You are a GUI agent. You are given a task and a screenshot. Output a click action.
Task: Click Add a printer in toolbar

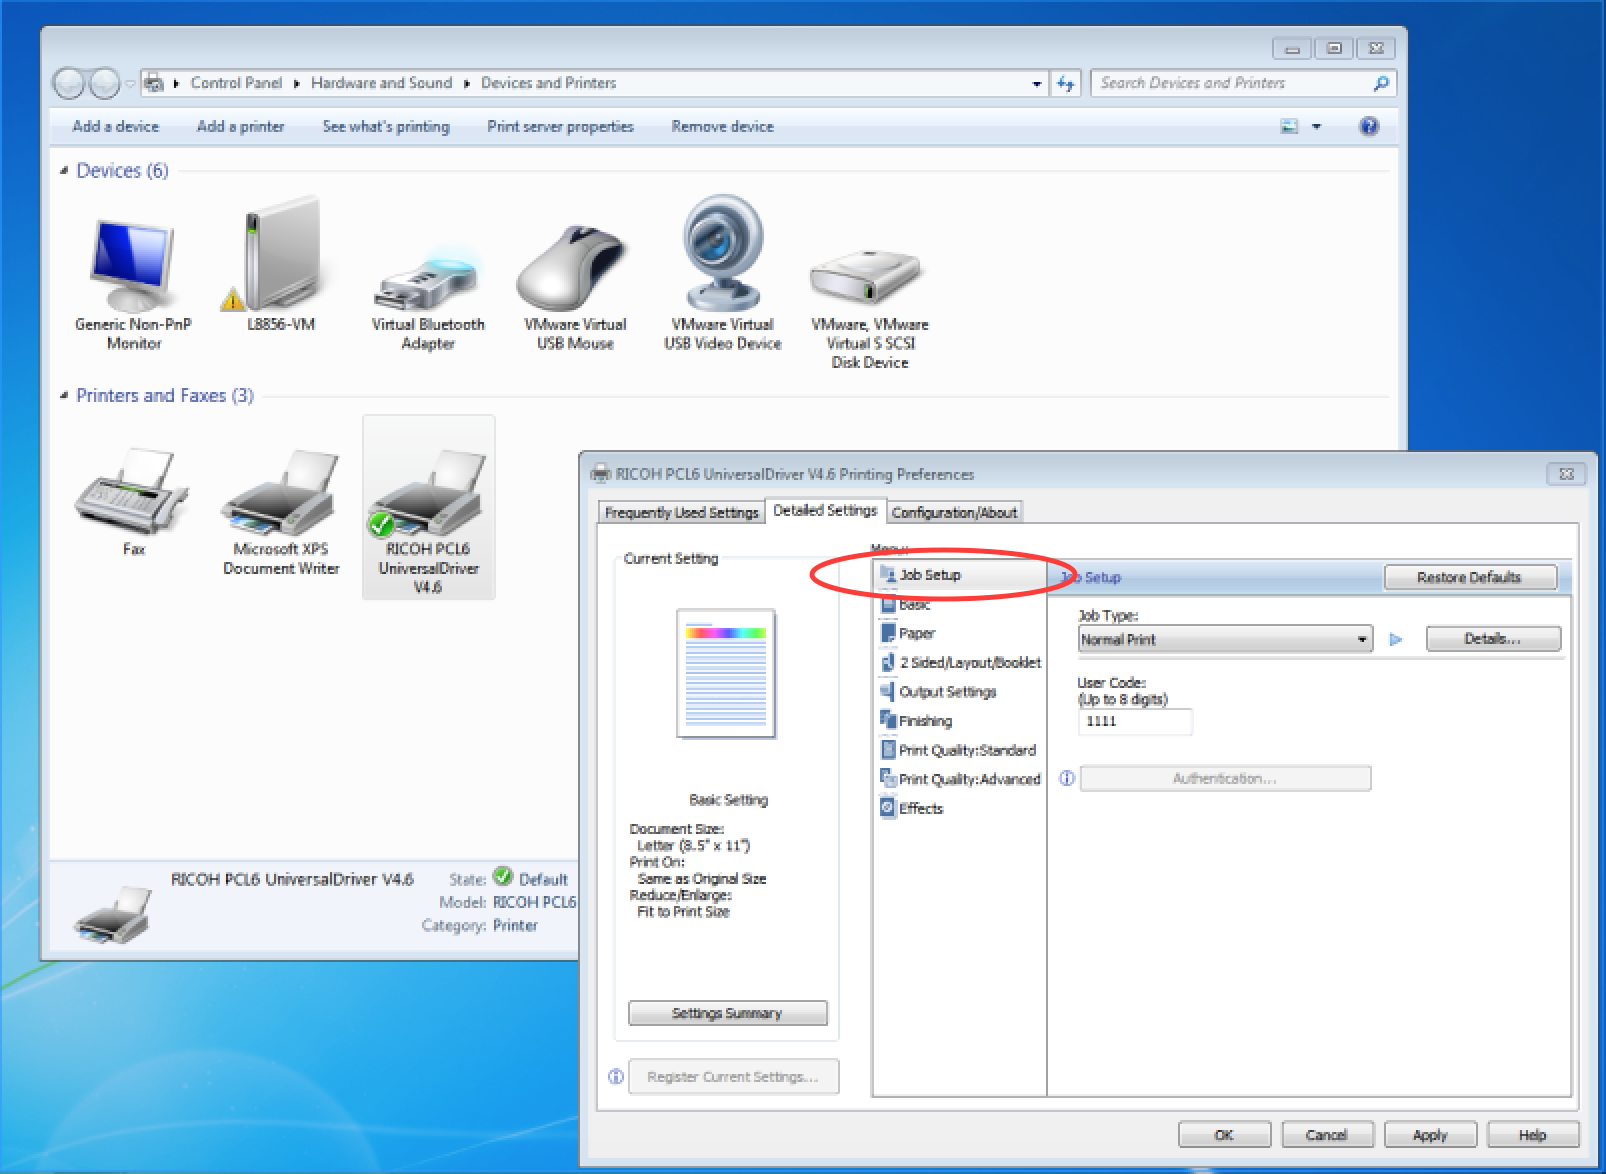click(x=240, y=126)
